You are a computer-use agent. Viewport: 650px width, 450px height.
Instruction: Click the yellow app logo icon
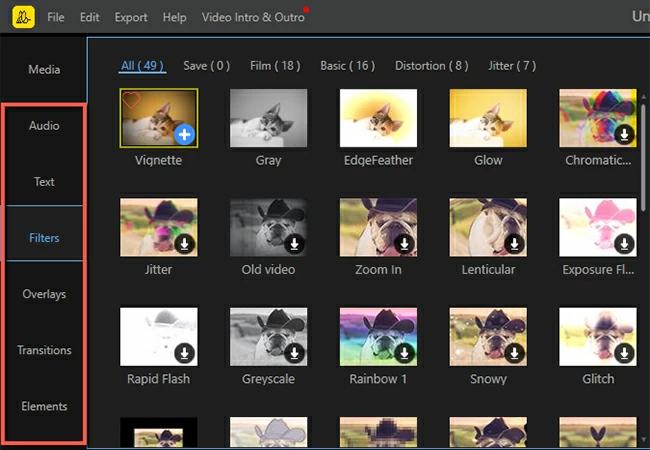24,17
